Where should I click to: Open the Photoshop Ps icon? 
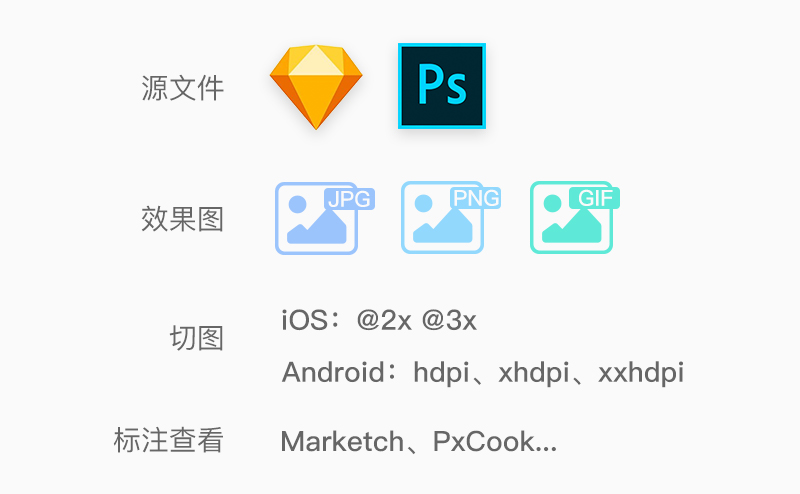[442, 86]
